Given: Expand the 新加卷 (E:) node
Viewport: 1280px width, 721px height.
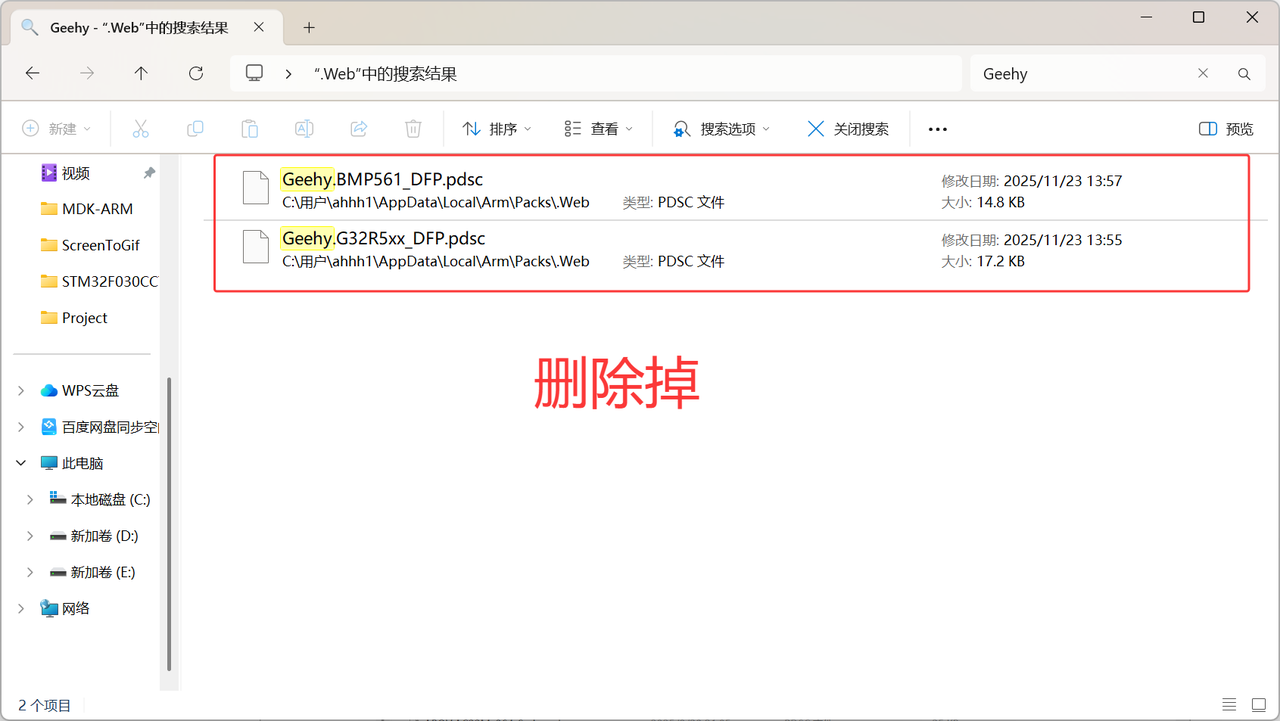Looking at the screenshot, I should (31, 573).
